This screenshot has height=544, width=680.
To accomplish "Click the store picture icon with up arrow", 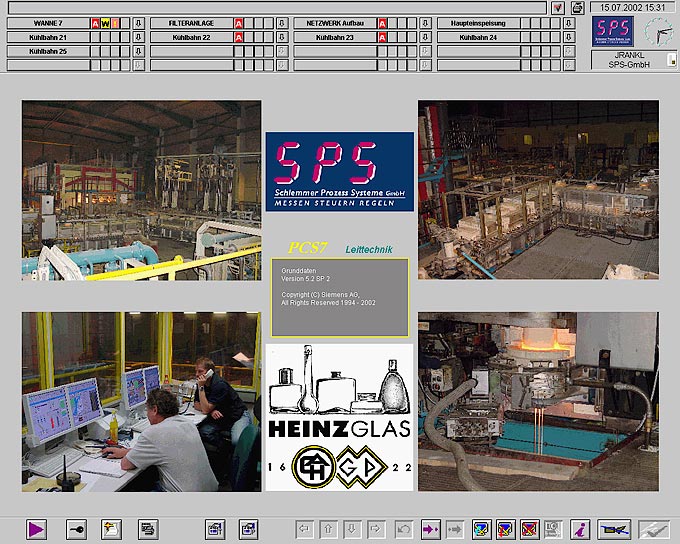I will tap(215, 529).
